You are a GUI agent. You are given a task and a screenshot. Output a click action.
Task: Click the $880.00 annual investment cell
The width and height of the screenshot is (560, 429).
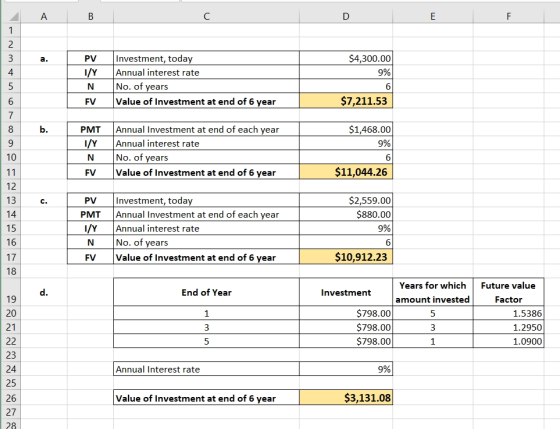pyautogui.click(x=346, y=214)
